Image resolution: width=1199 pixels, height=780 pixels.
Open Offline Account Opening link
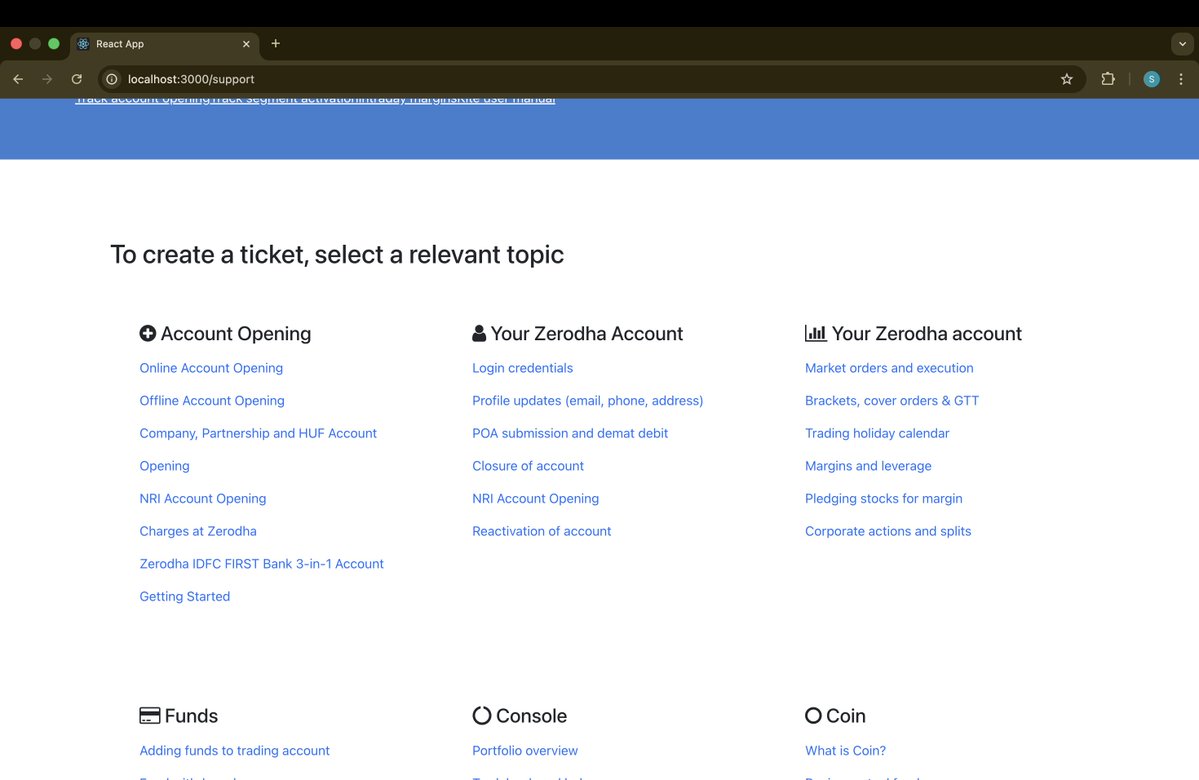(x=212, y=401)
